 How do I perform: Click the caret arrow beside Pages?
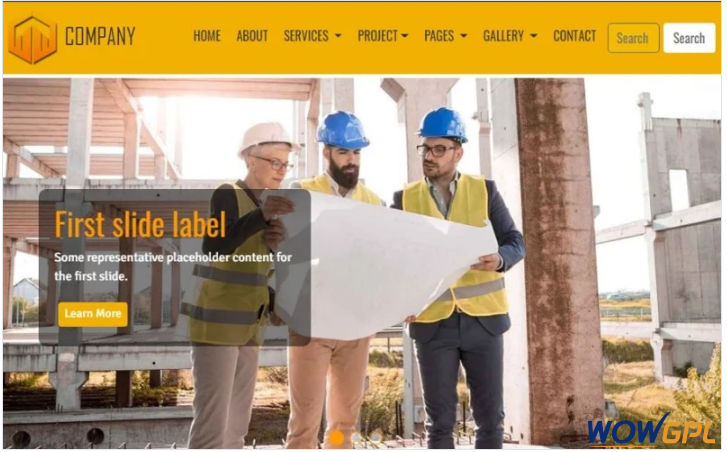[x=464, y=36]
